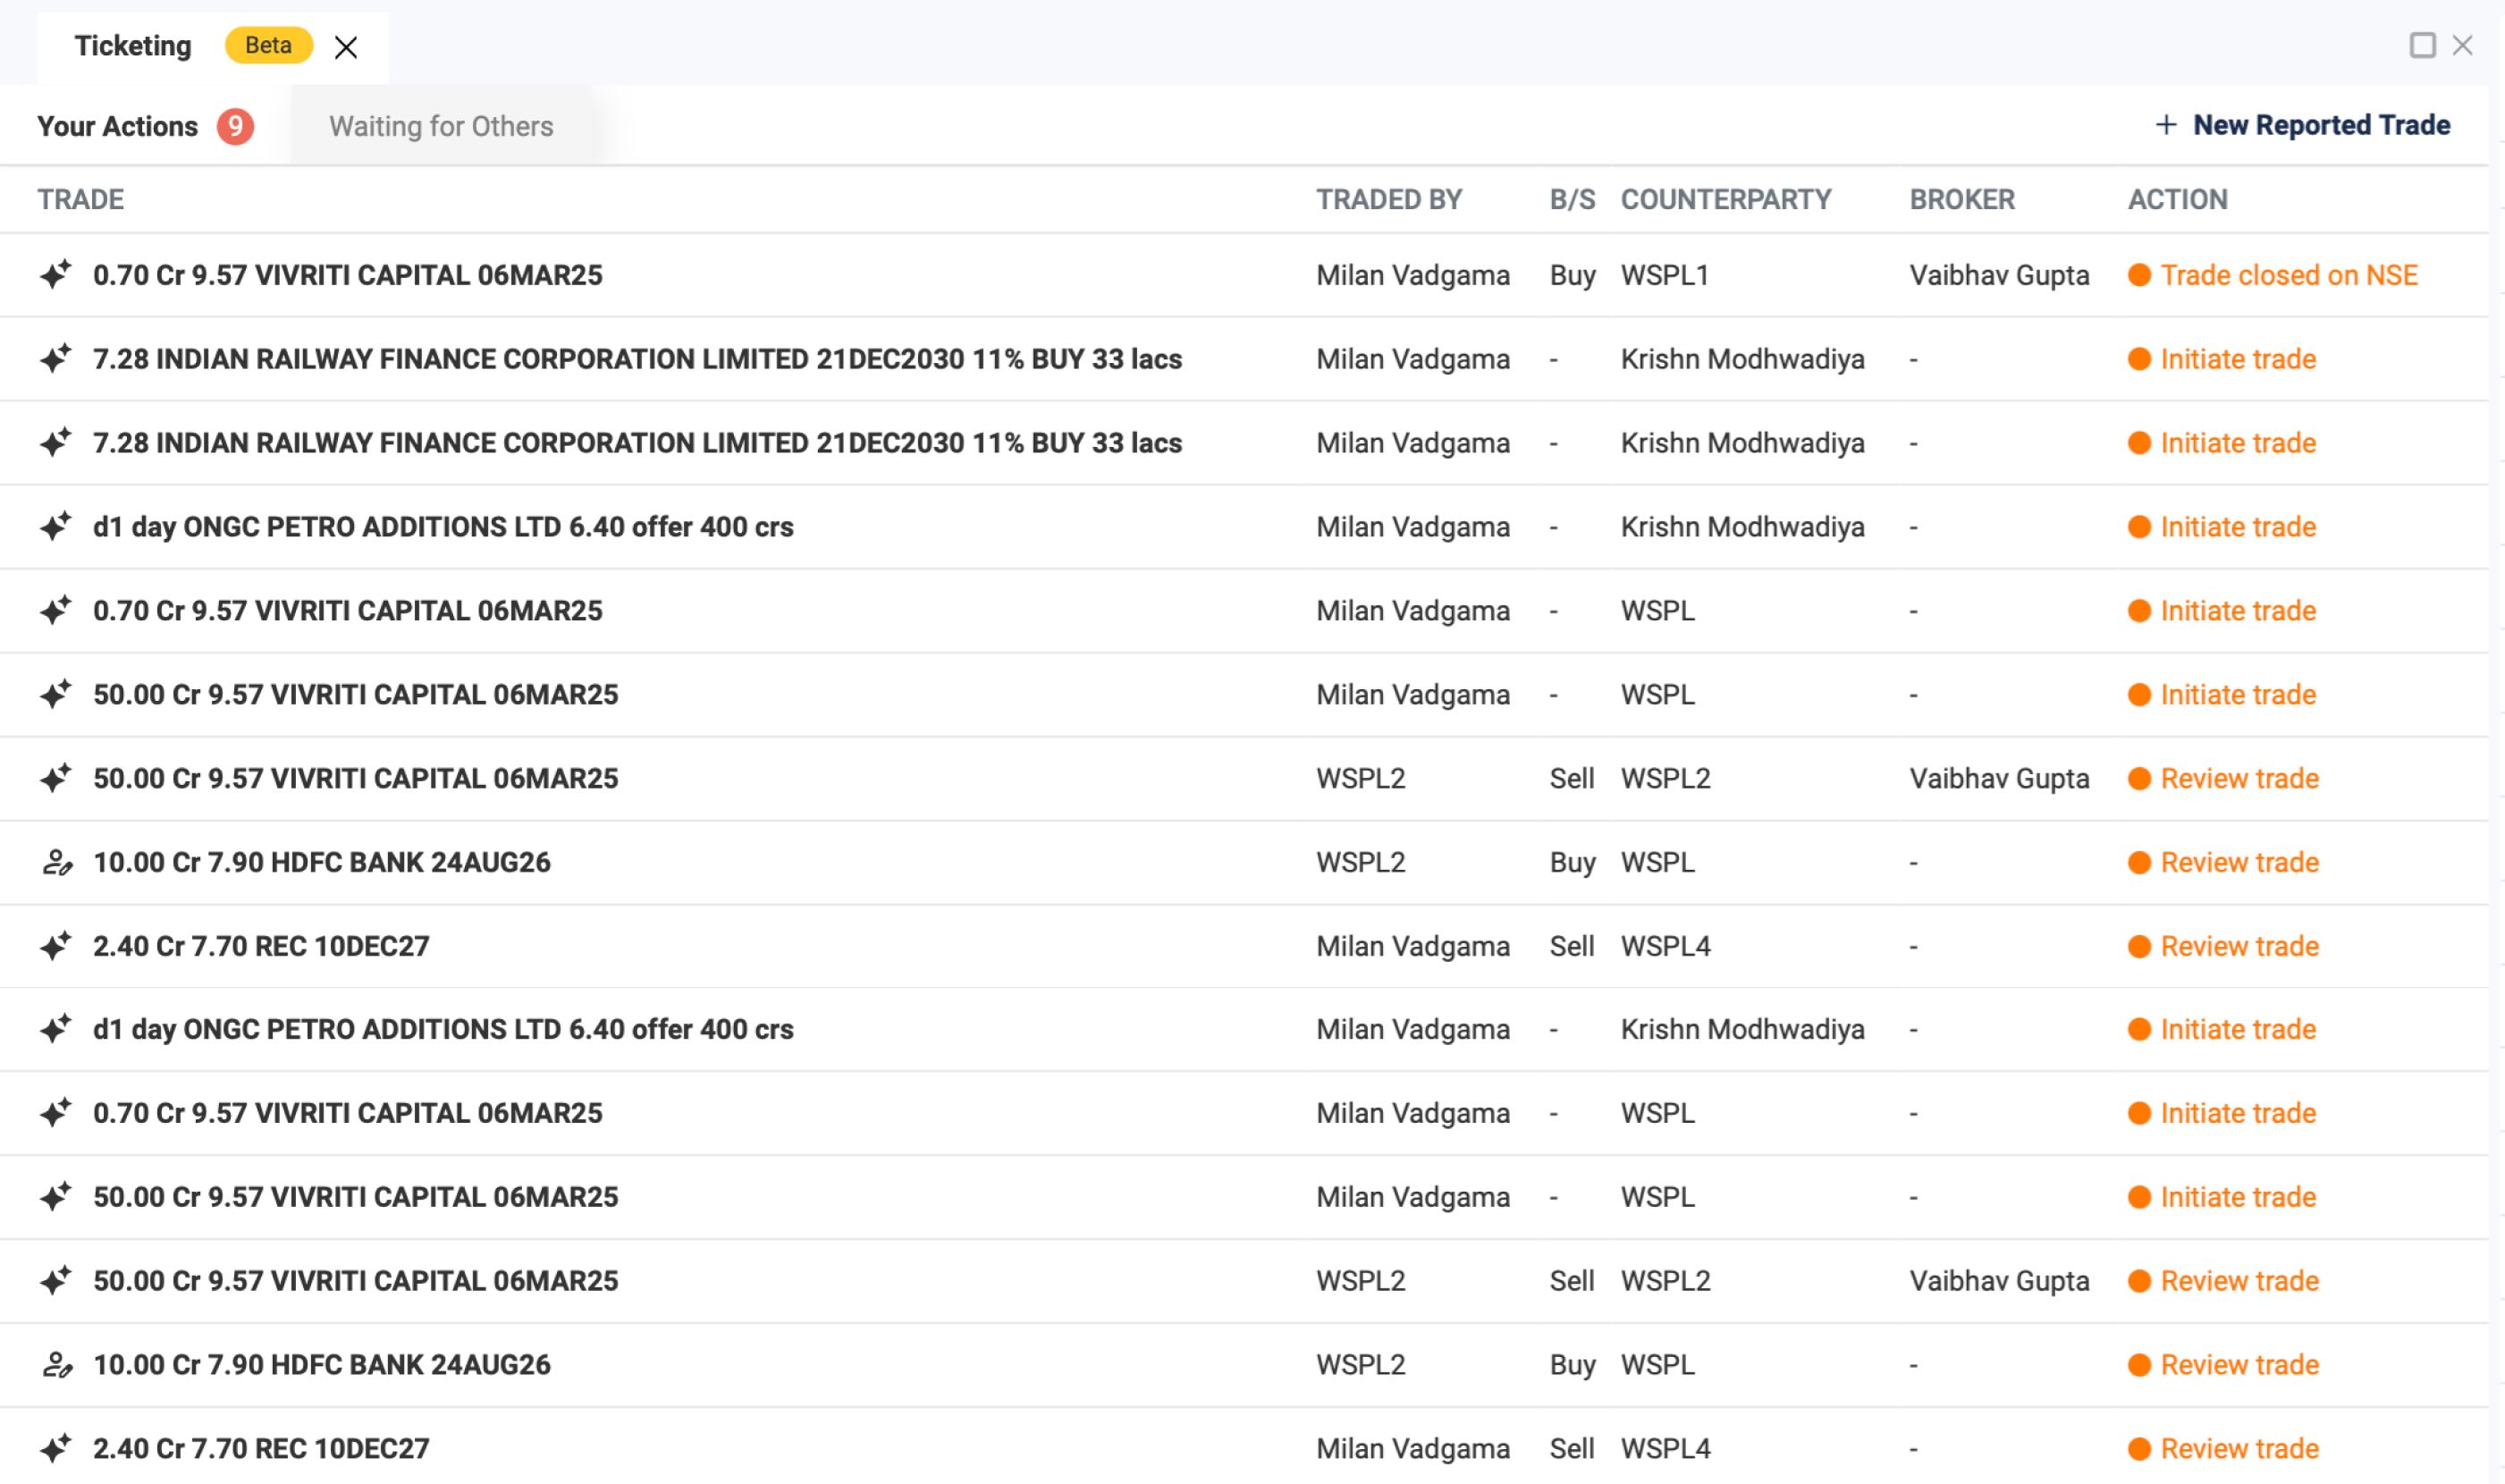
Task: Switch to the Waiting for Others tab
Action: (x=441, y=126)
